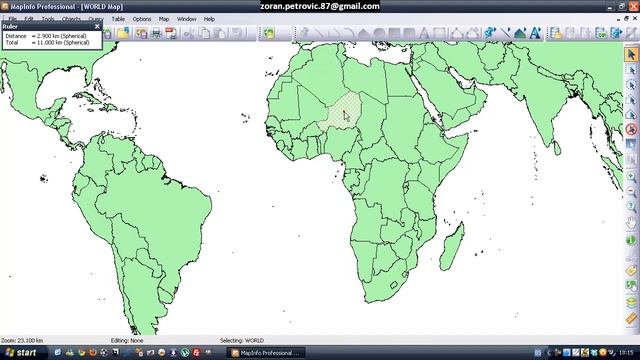Click the Open Workspace folder icon
Image resolution: width=640 pixels, height=360 pixels.
pos(123,33)
